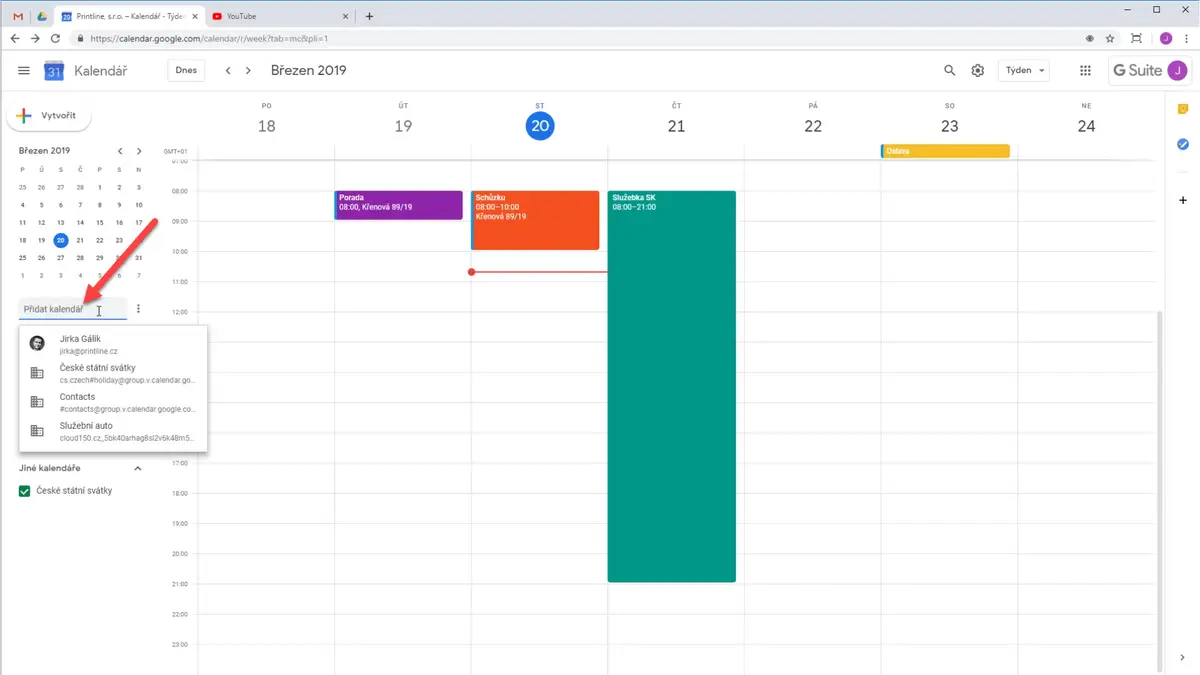Click the Vytvořit create button
Screen dimensions: 1200x675
coord(49,116)
